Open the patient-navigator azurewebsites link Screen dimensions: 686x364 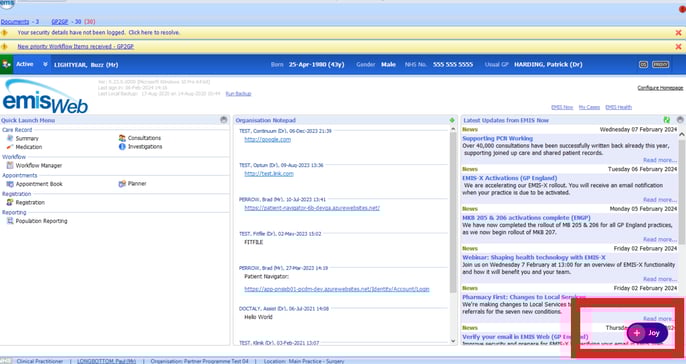point(312,208)
